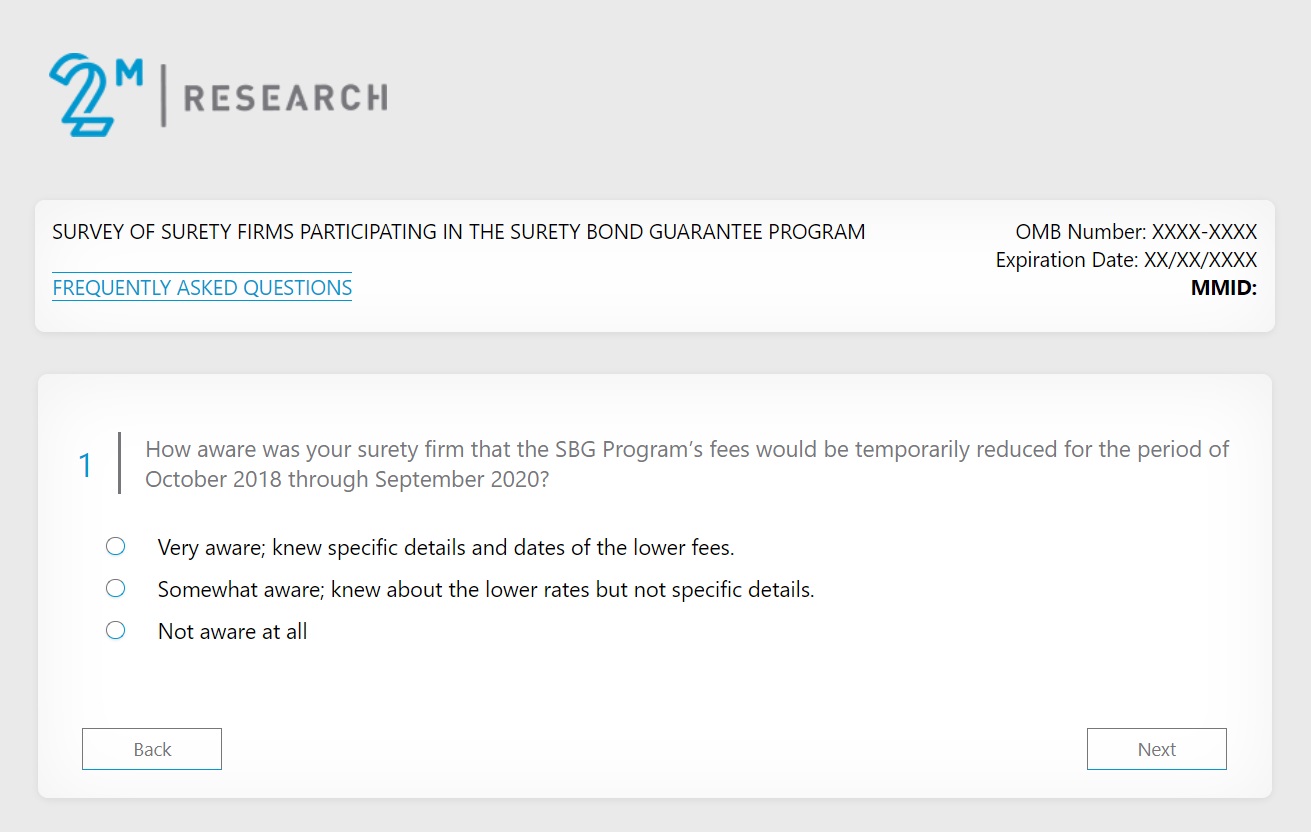The image size is (1311, 832).
Task: Click the 'knew specific details and dates' answer text
Action: pos(446,548)
